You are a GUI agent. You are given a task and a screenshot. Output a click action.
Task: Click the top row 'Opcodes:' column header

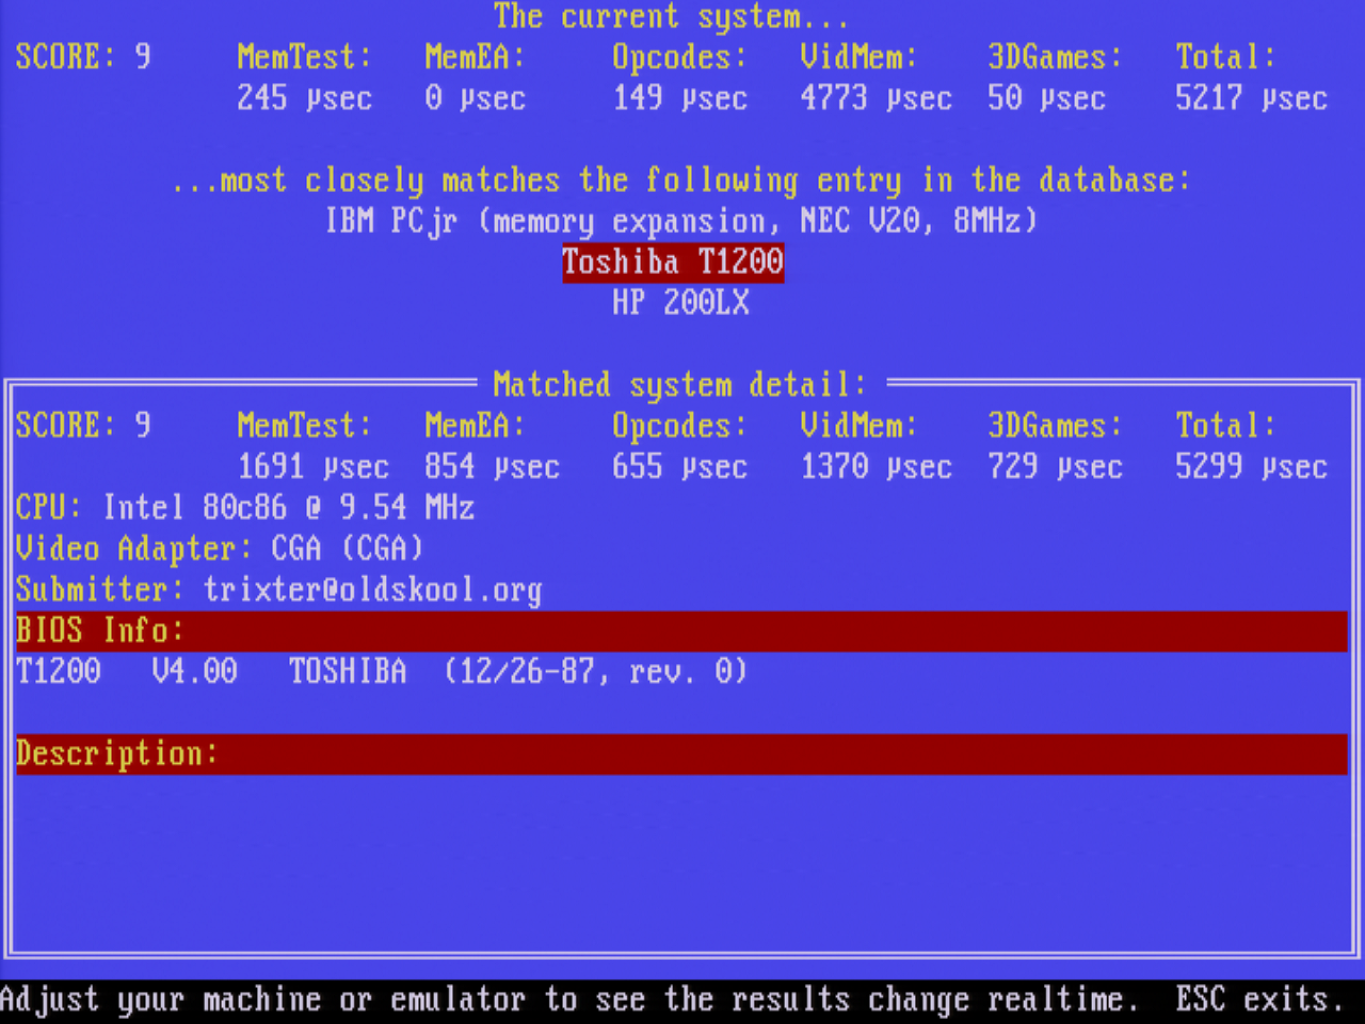click(x=680, y=57)
